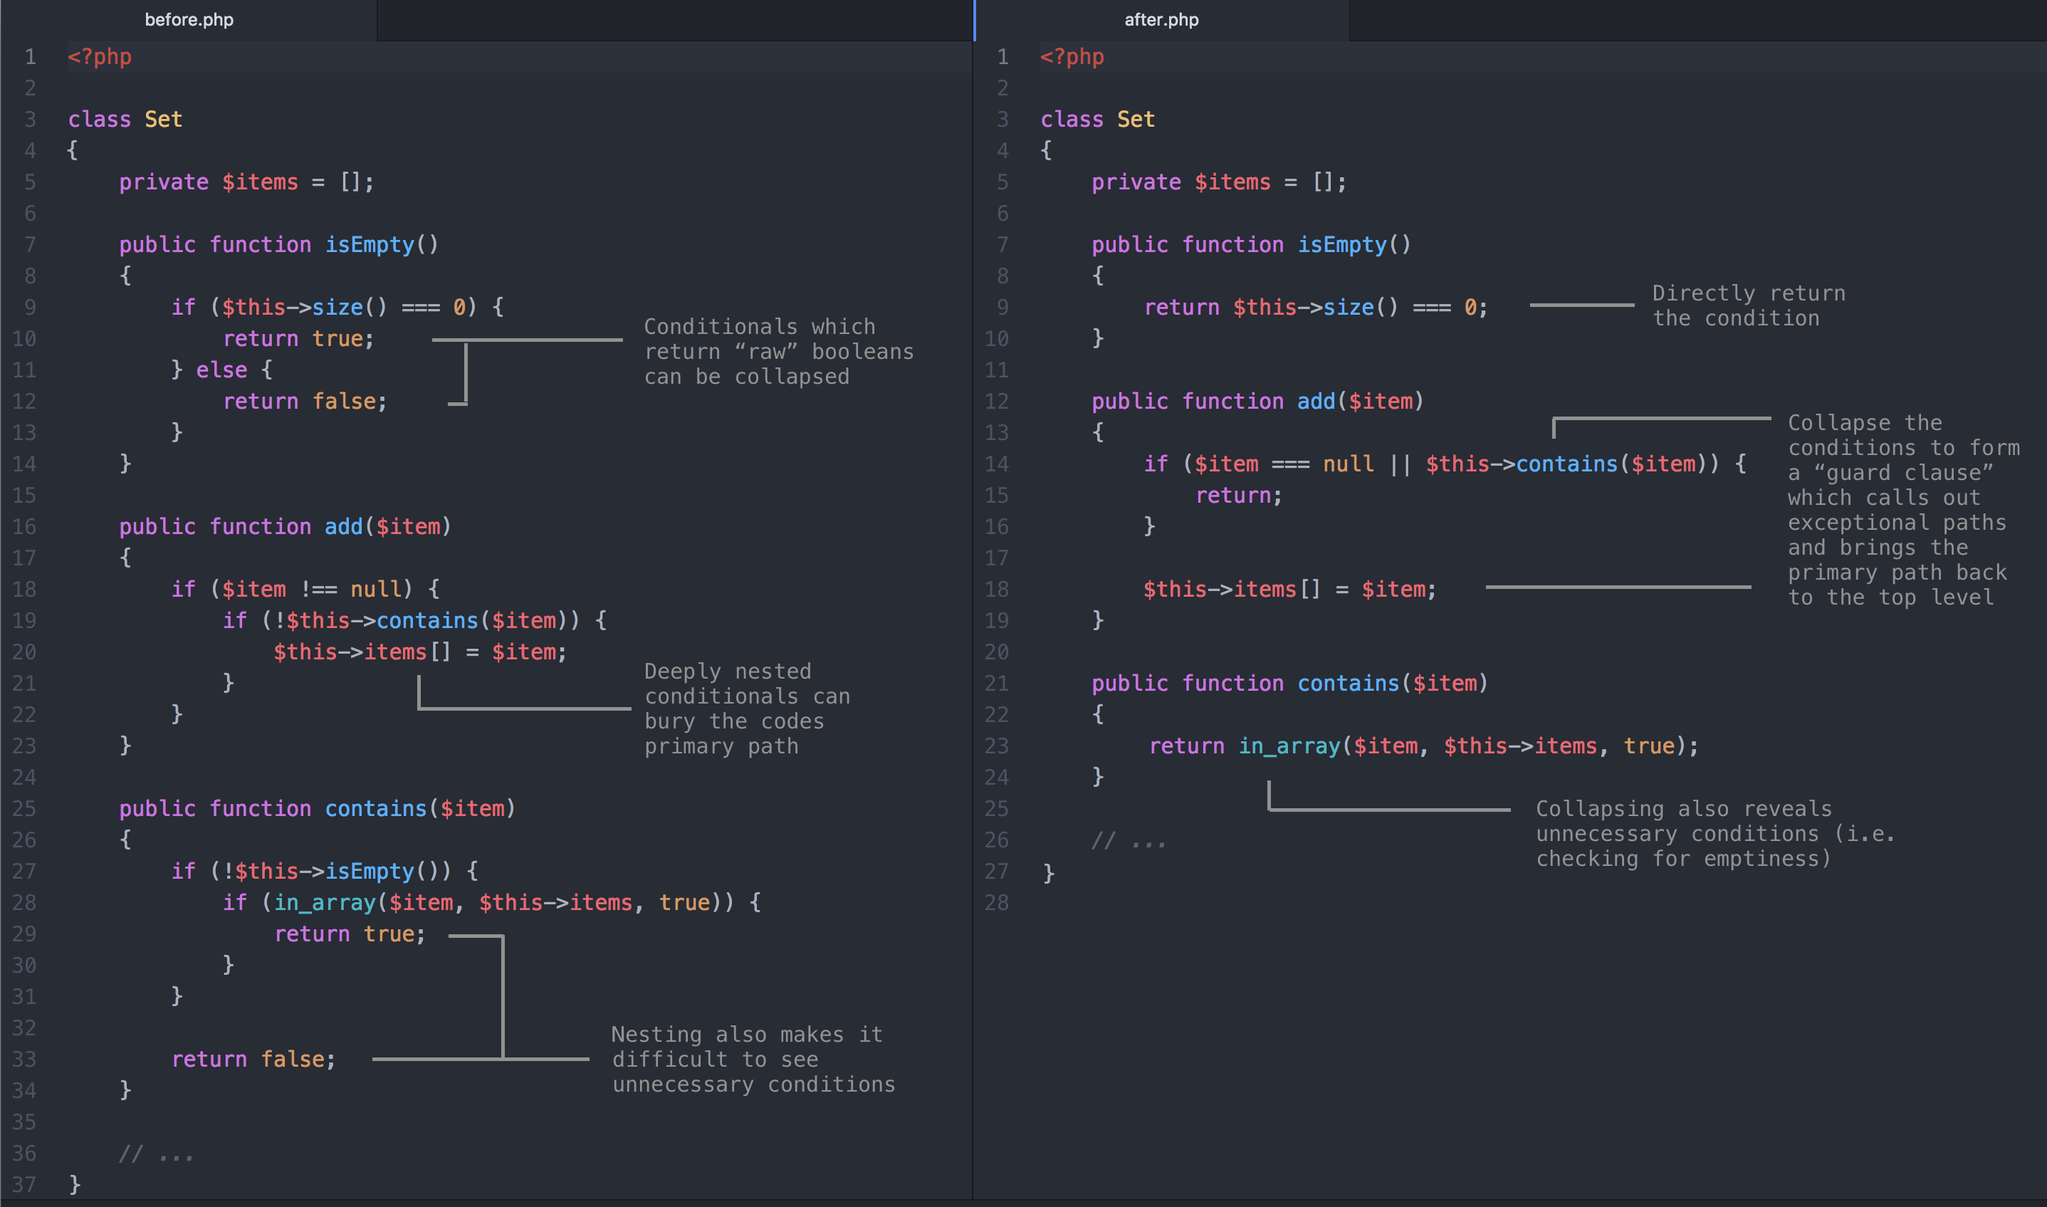The image size is (2047, 1207).
Task: Click the Directly return the condition annotation
Action: pos(1748,305)
